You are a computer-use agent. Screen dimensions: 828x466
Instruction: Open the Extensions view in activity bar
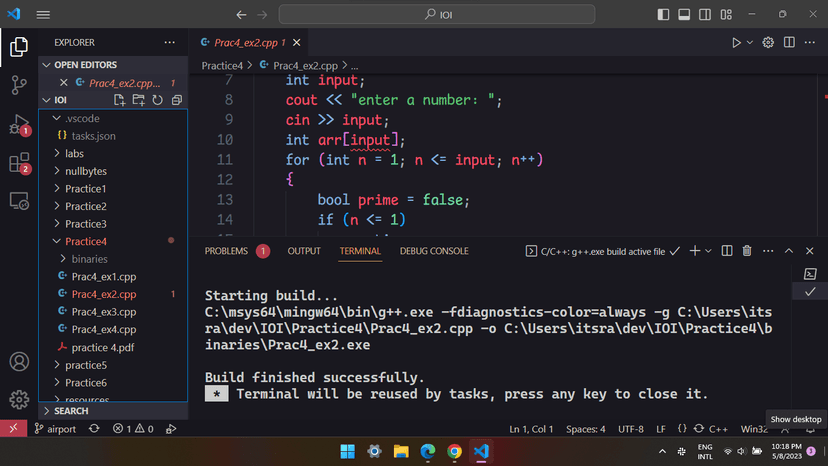(x=19, y=163)
